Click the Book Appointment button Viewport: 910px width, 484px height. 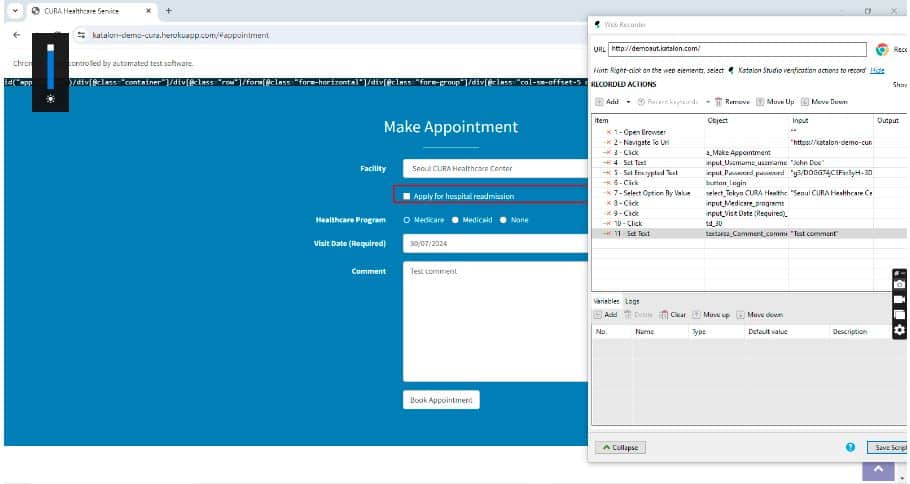[x=441, y=400]
